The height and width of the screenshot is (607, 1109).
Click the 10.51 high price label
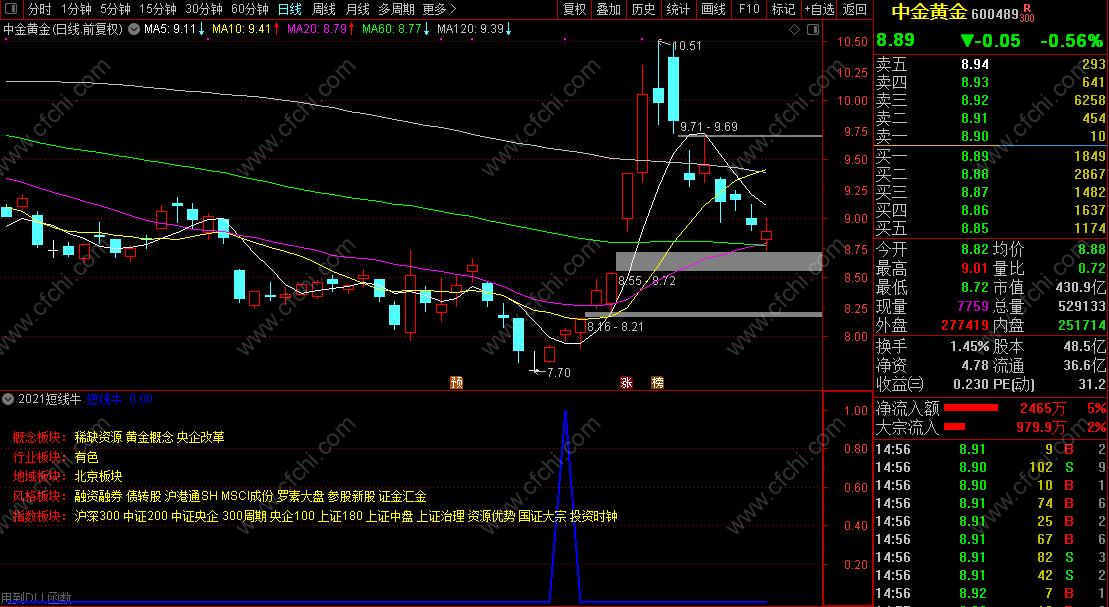(686, 46)
